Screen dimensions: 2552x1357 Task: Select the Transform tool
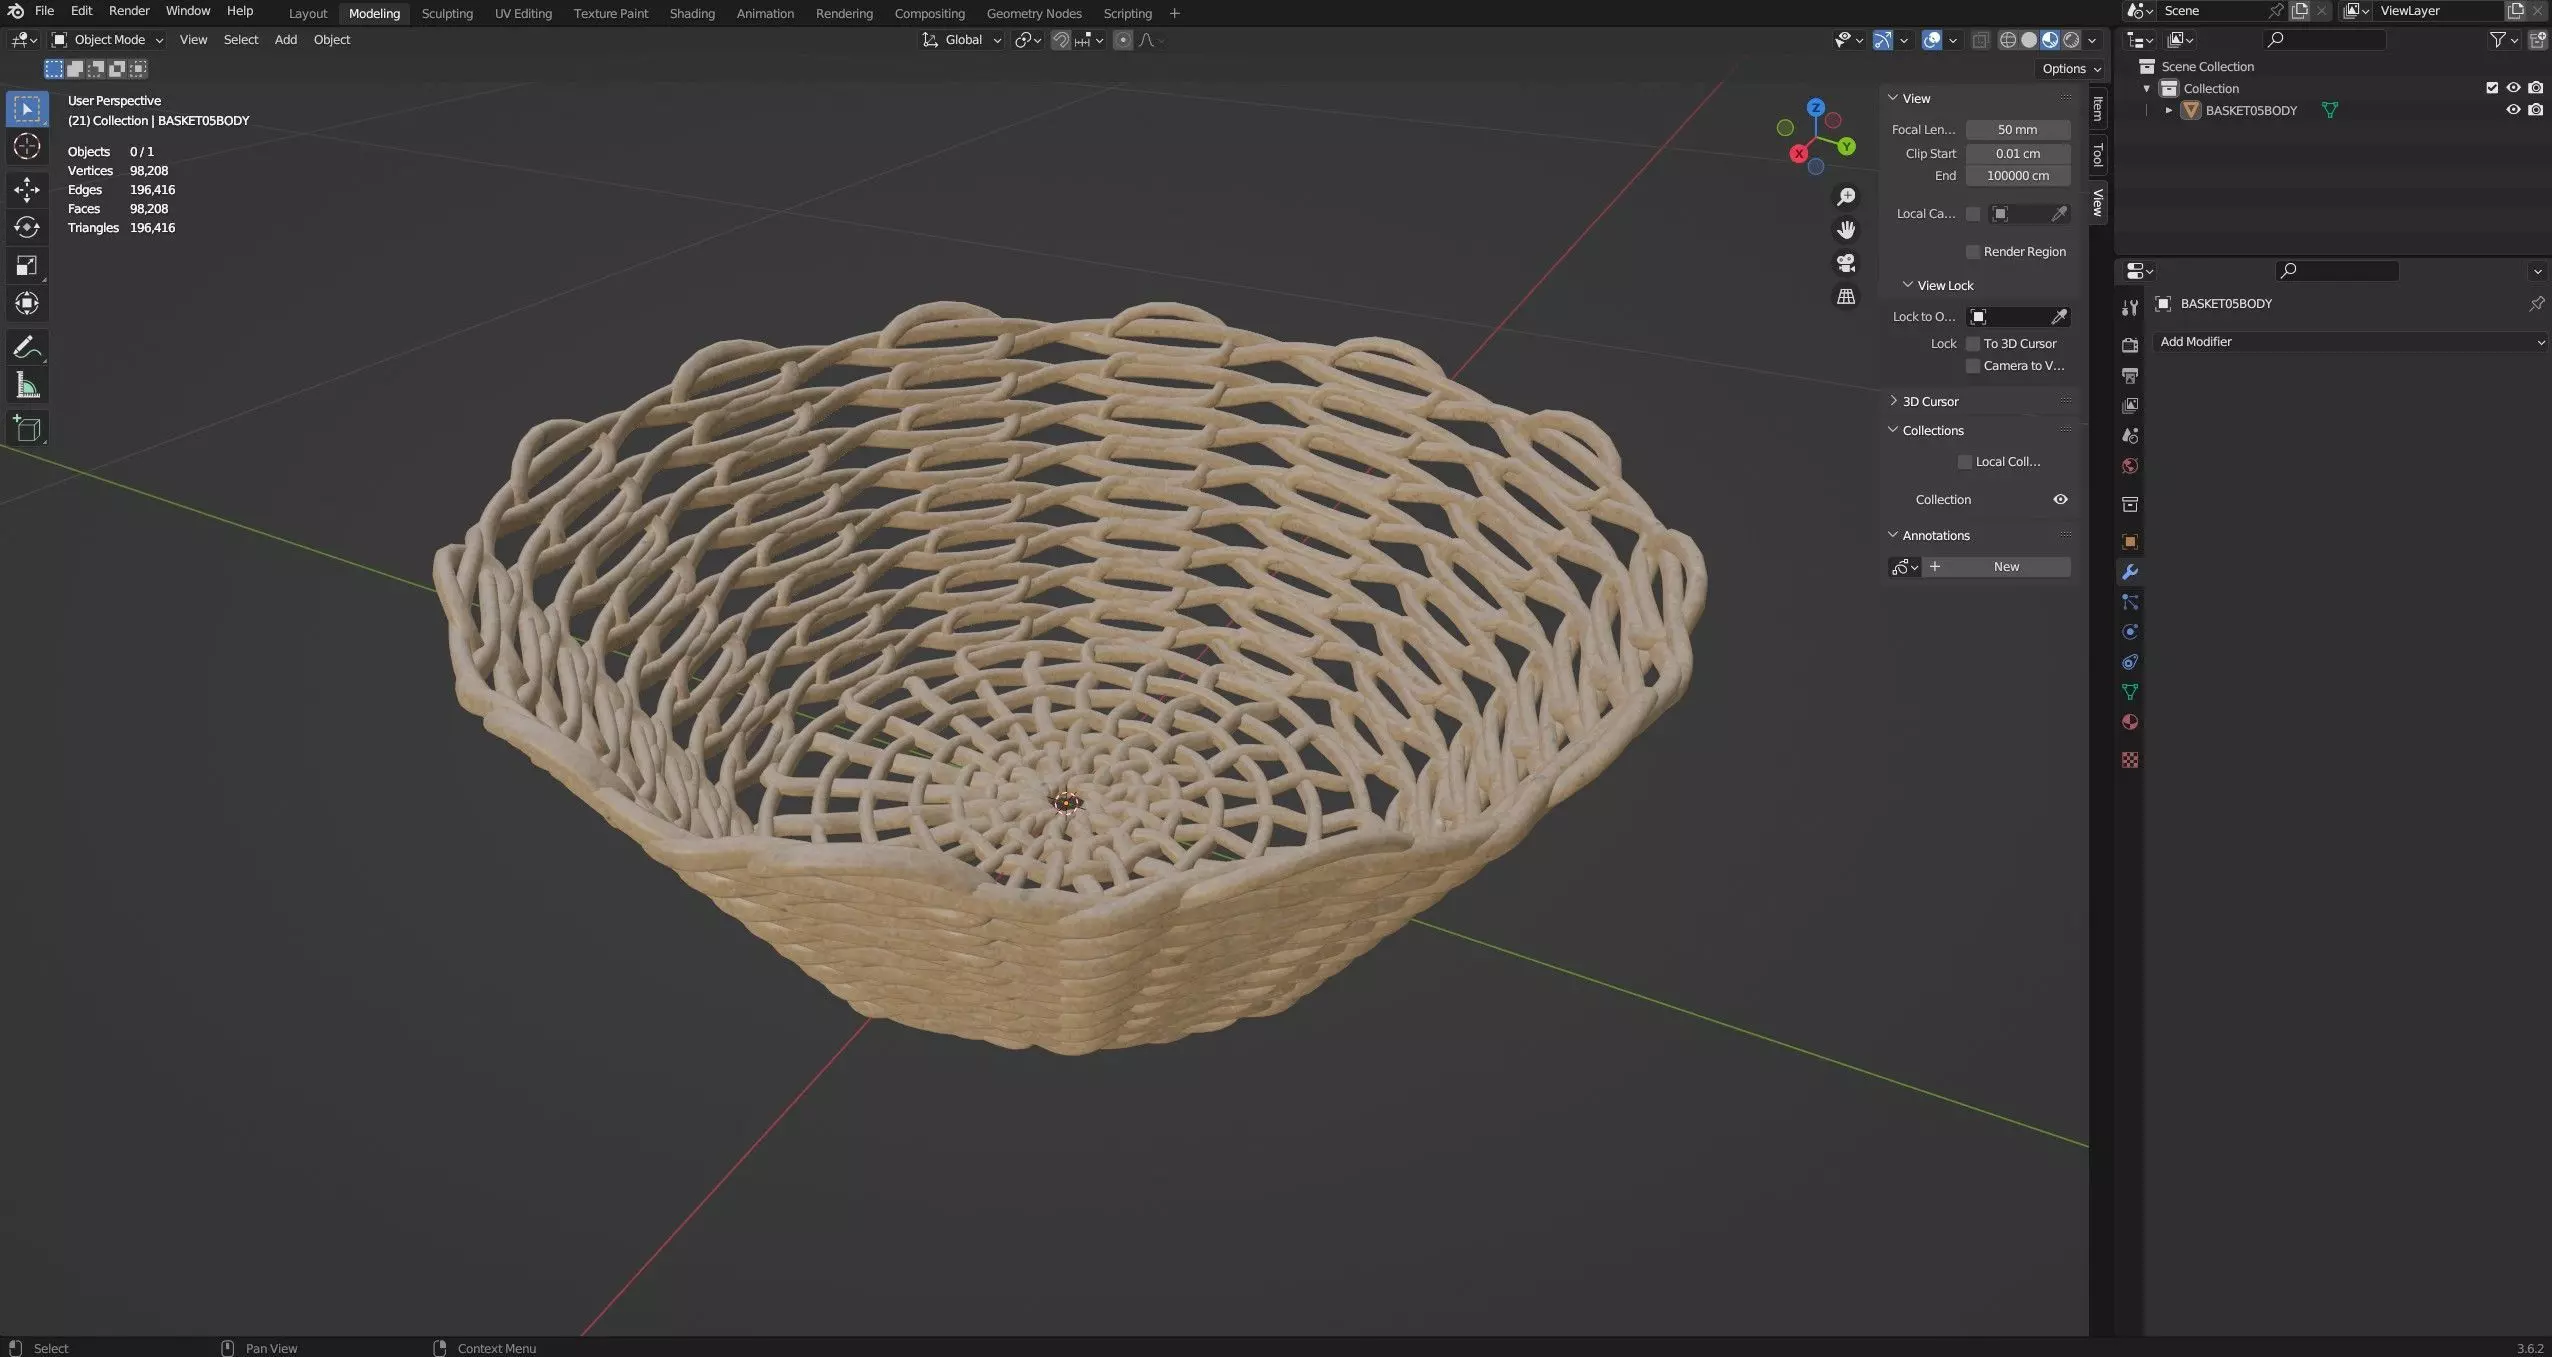tap(27, 303)
